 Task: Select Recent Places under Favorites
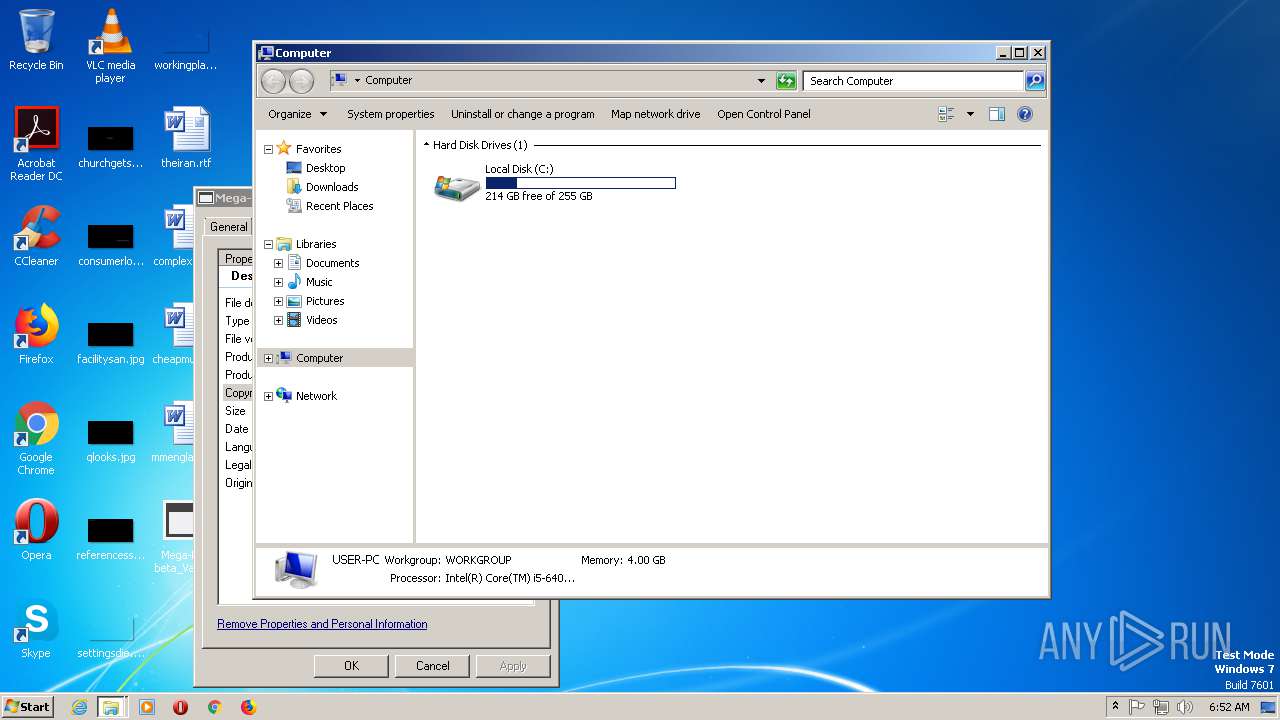(339, 206)
